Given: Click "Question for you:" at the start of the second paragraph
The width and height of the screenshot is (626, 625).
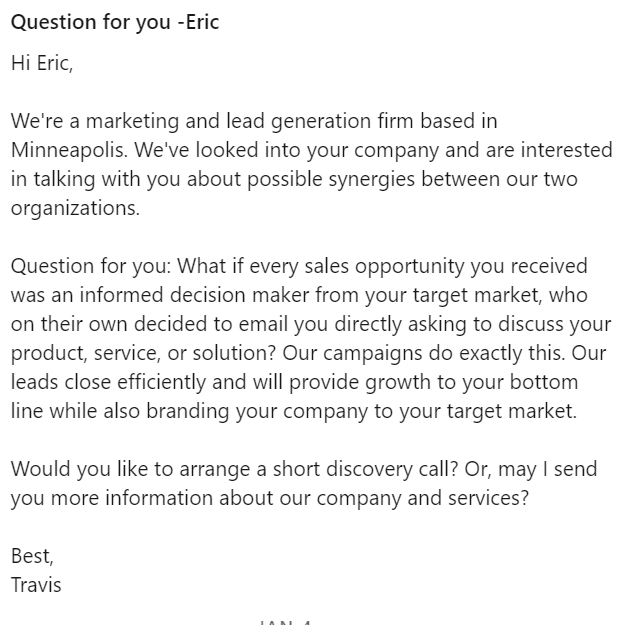Looking at the screenshot, I should coord(91,266).
